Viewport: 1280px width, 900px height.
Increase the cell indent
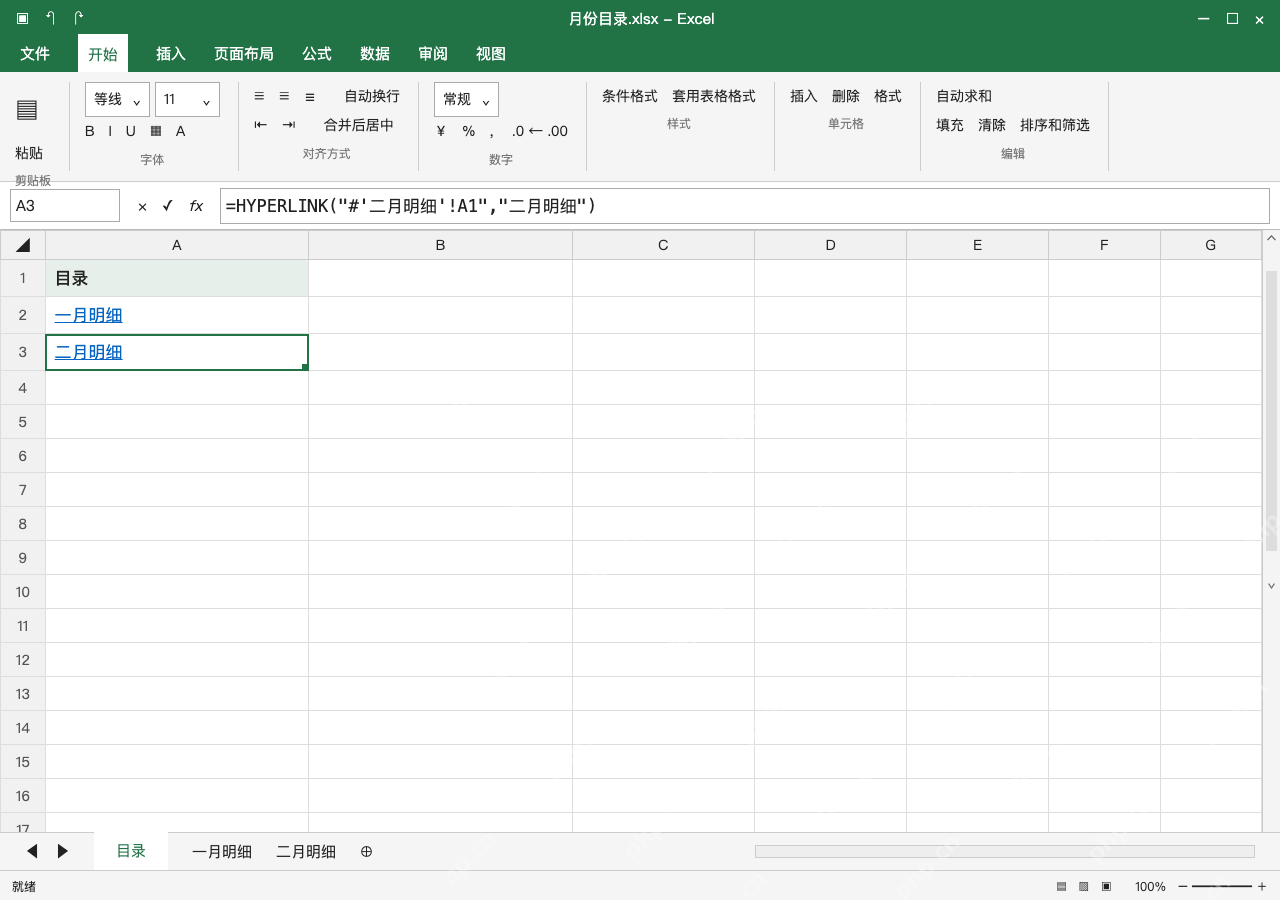[x=289, y=125]
